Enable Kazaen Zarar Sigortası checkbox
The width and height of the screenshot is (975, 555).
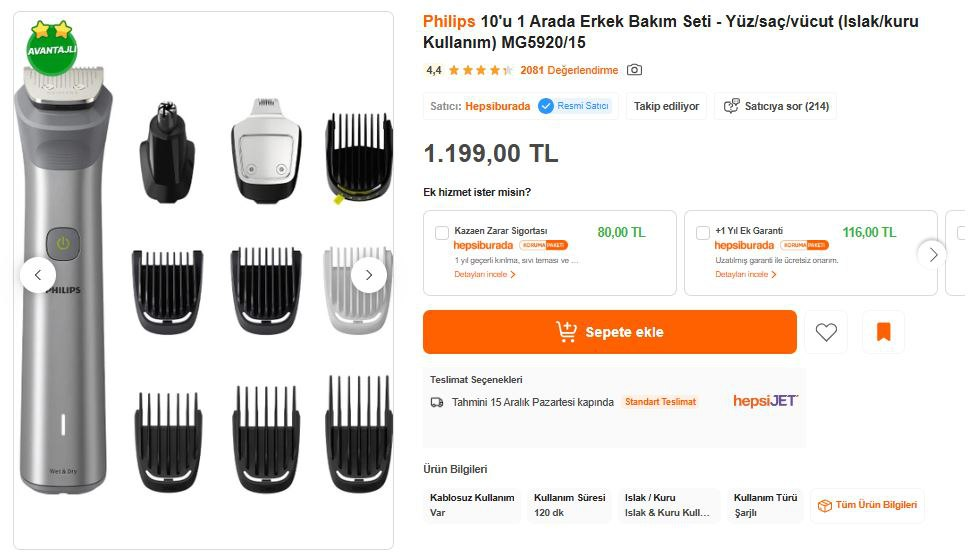click(x=442, y=233)
